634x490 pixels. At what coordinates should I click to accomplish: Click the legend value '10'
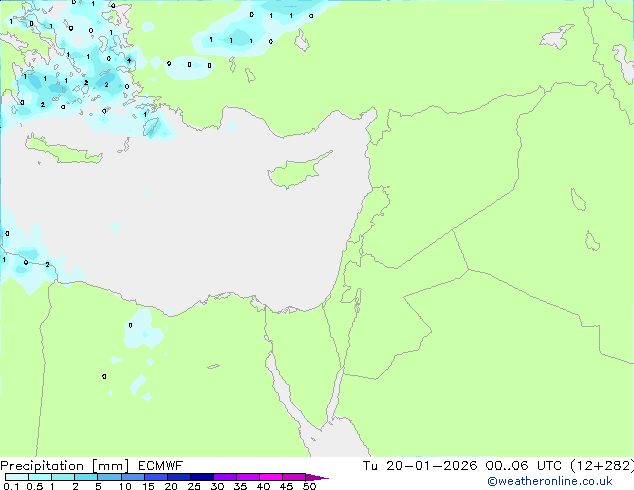point(125,486)
